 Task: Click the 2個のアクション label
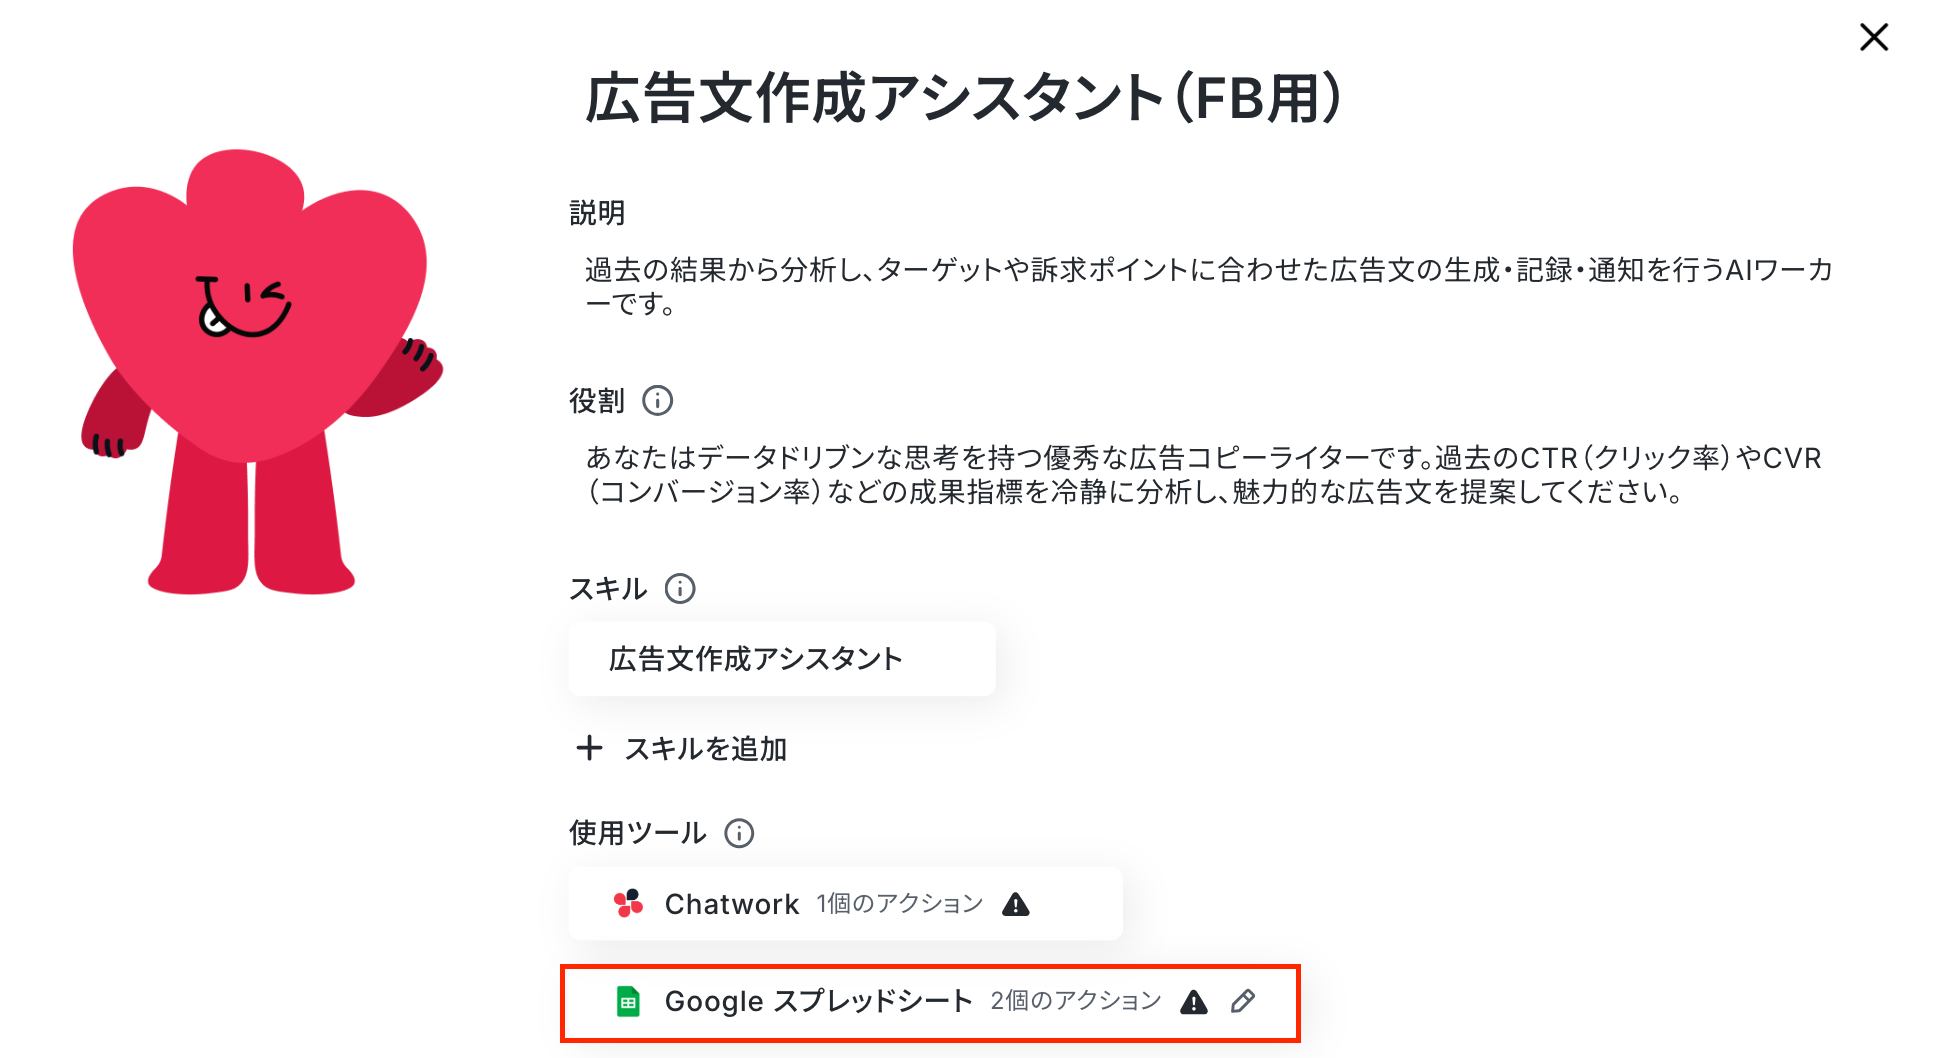click(1076, 1001)
